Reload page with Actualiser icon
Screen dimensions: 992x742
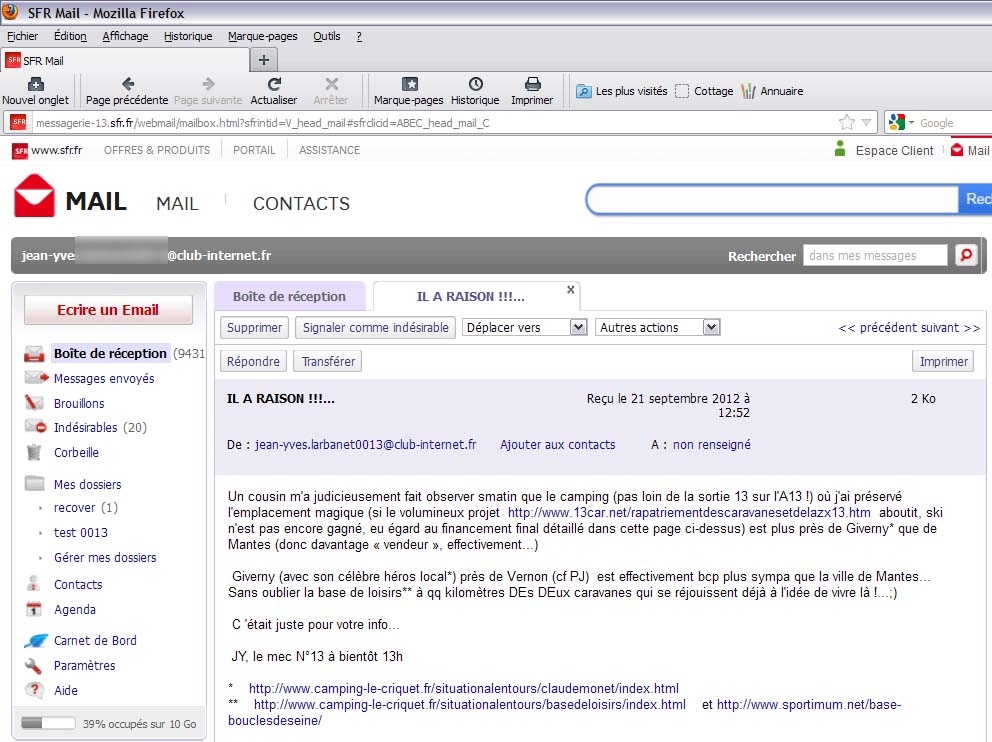coord(274,83)
